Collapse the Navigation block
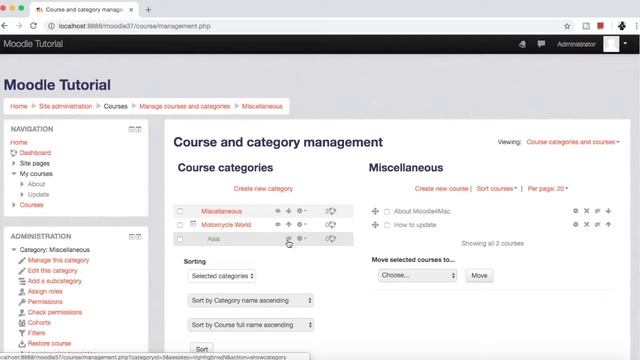This screenshot has width=640, height=360. (x=131, y=129)
